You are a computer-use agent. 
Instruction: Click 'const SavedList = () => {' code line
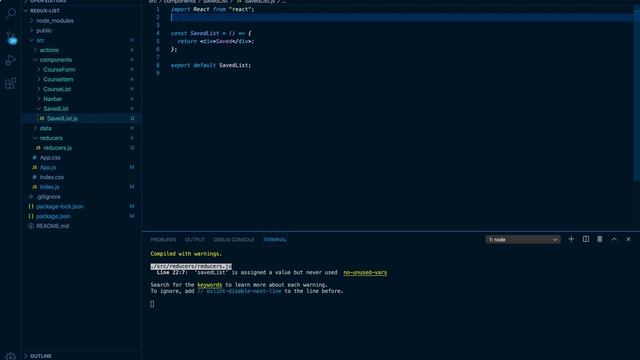click(x=211, y=33)
